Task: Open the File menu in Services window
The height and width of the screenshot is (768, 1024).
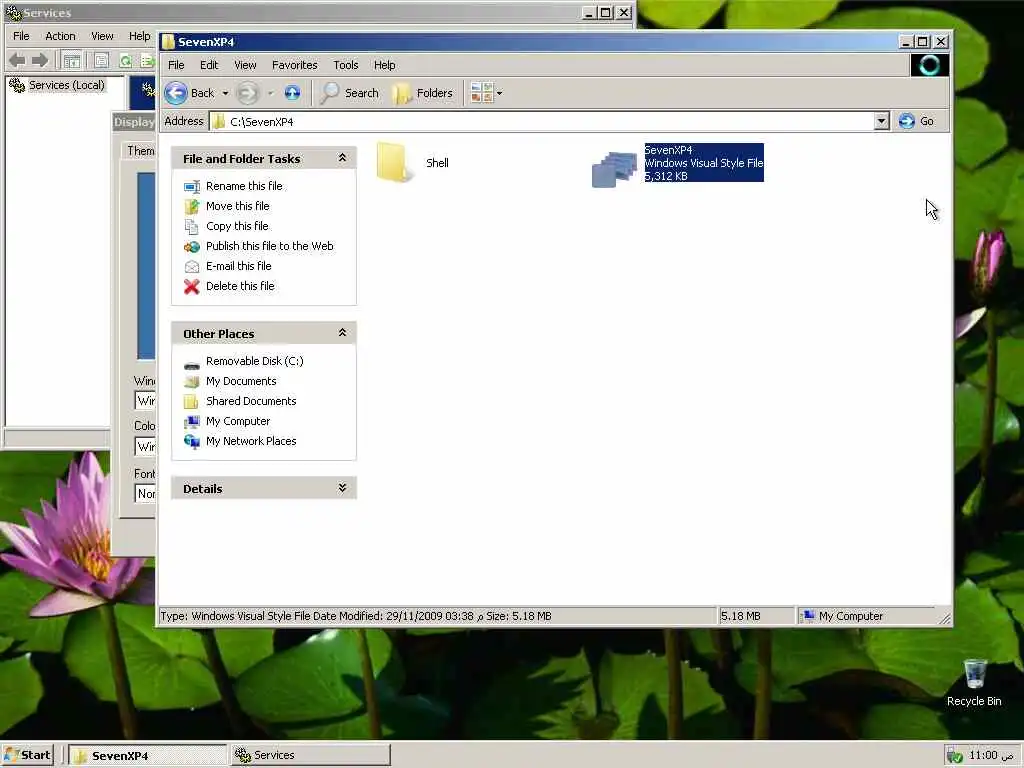Action: [x=21, y=36]
